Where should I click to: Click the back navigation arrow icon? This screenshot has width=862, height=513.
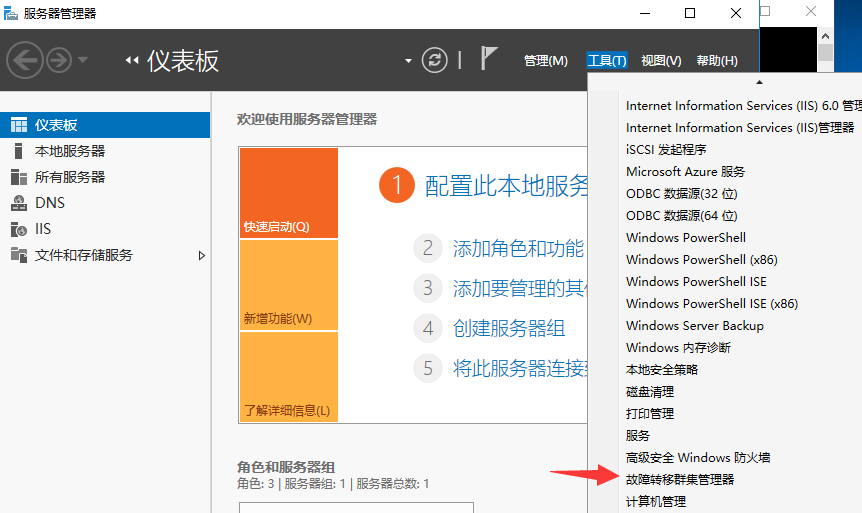pyautogui.click(x=24, y=60)
